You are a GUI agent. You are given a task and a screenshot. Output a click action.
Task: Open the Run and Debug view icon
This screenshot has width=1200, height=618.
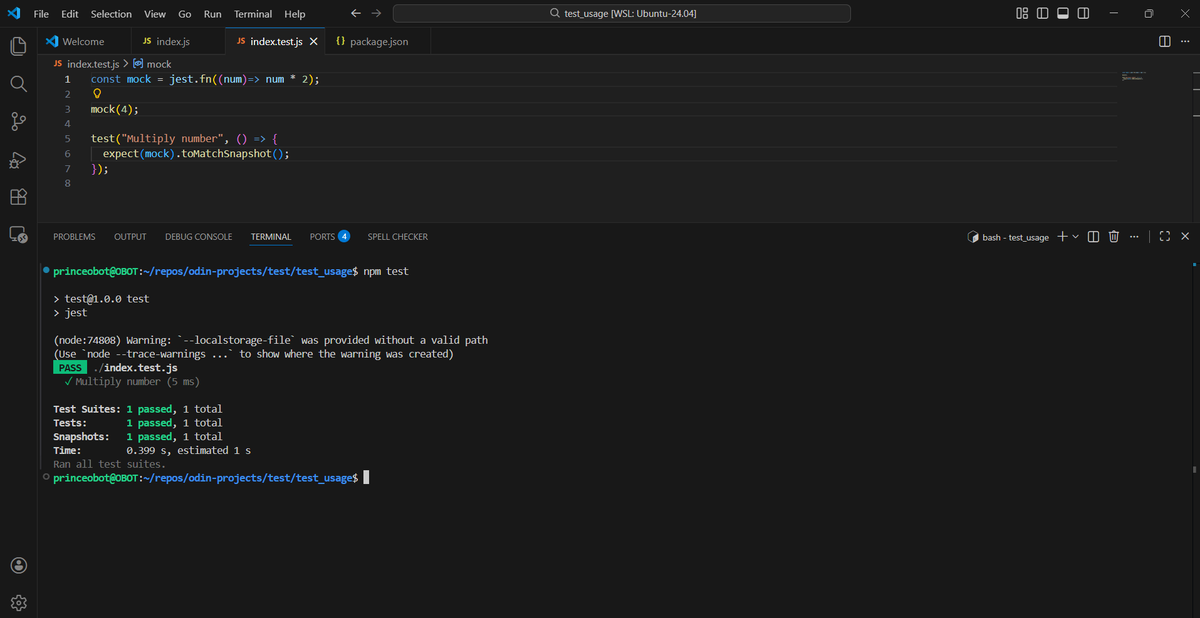point(18,160)
